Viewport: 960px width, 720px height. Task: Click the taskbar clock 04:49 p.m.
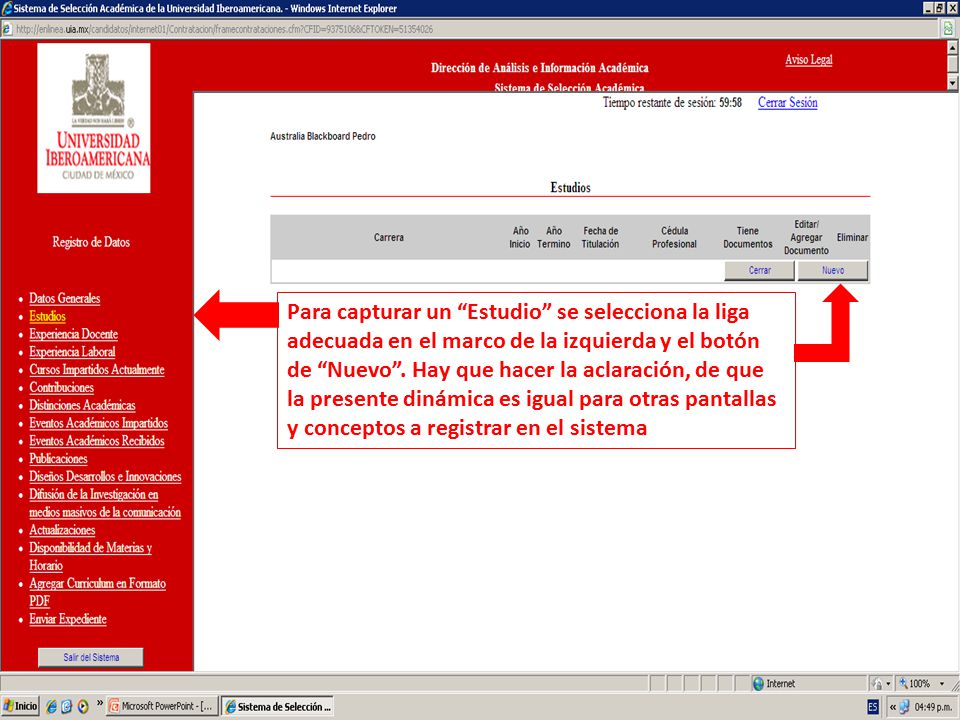click(934, 707)
